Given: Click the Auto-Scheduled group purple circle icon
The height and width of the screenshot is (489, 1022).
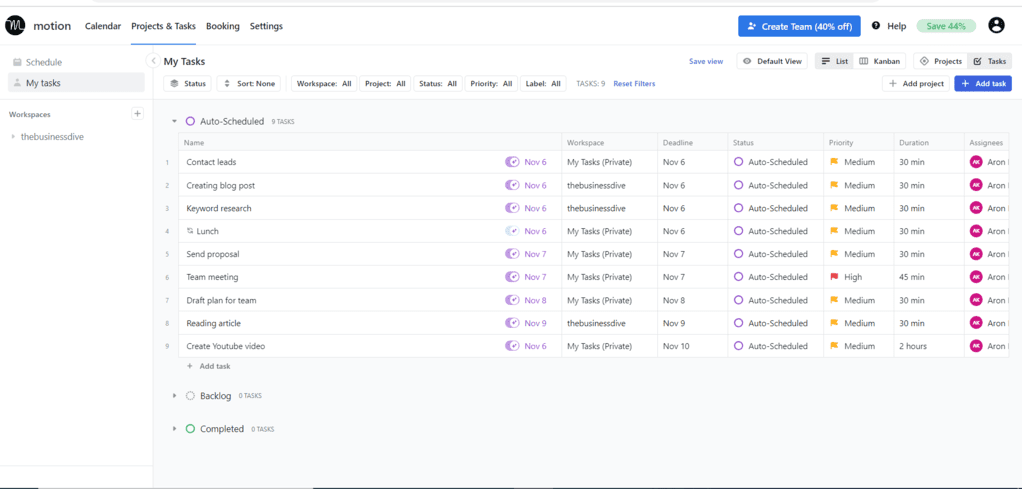Looking at the screenshot, I should click(190, 121).
